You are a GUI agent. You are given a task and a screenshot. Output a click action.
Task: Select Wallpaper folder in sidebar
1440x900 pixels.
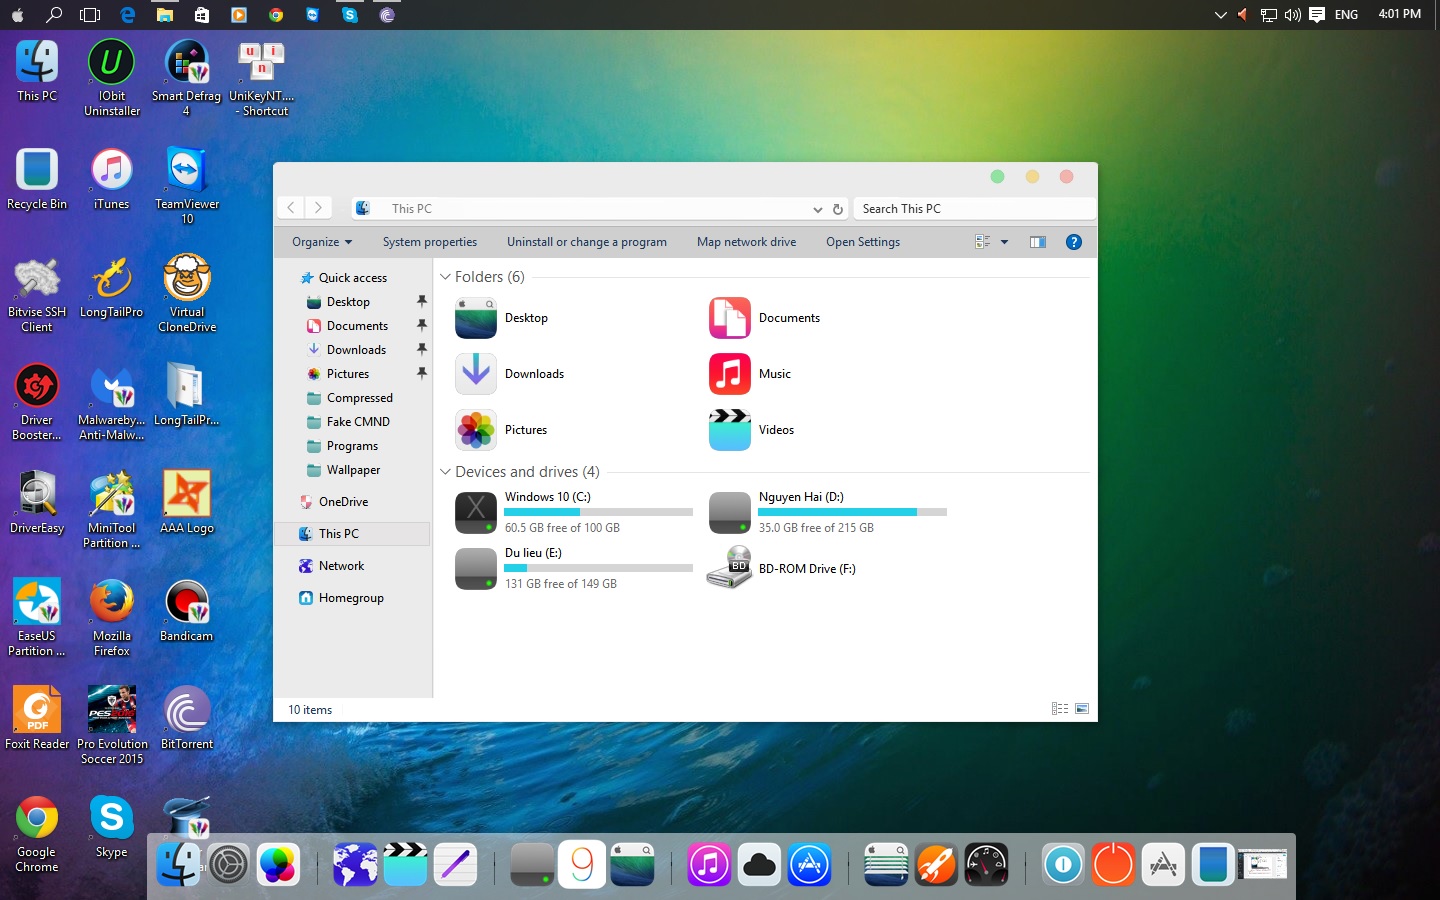coord(343,470)
